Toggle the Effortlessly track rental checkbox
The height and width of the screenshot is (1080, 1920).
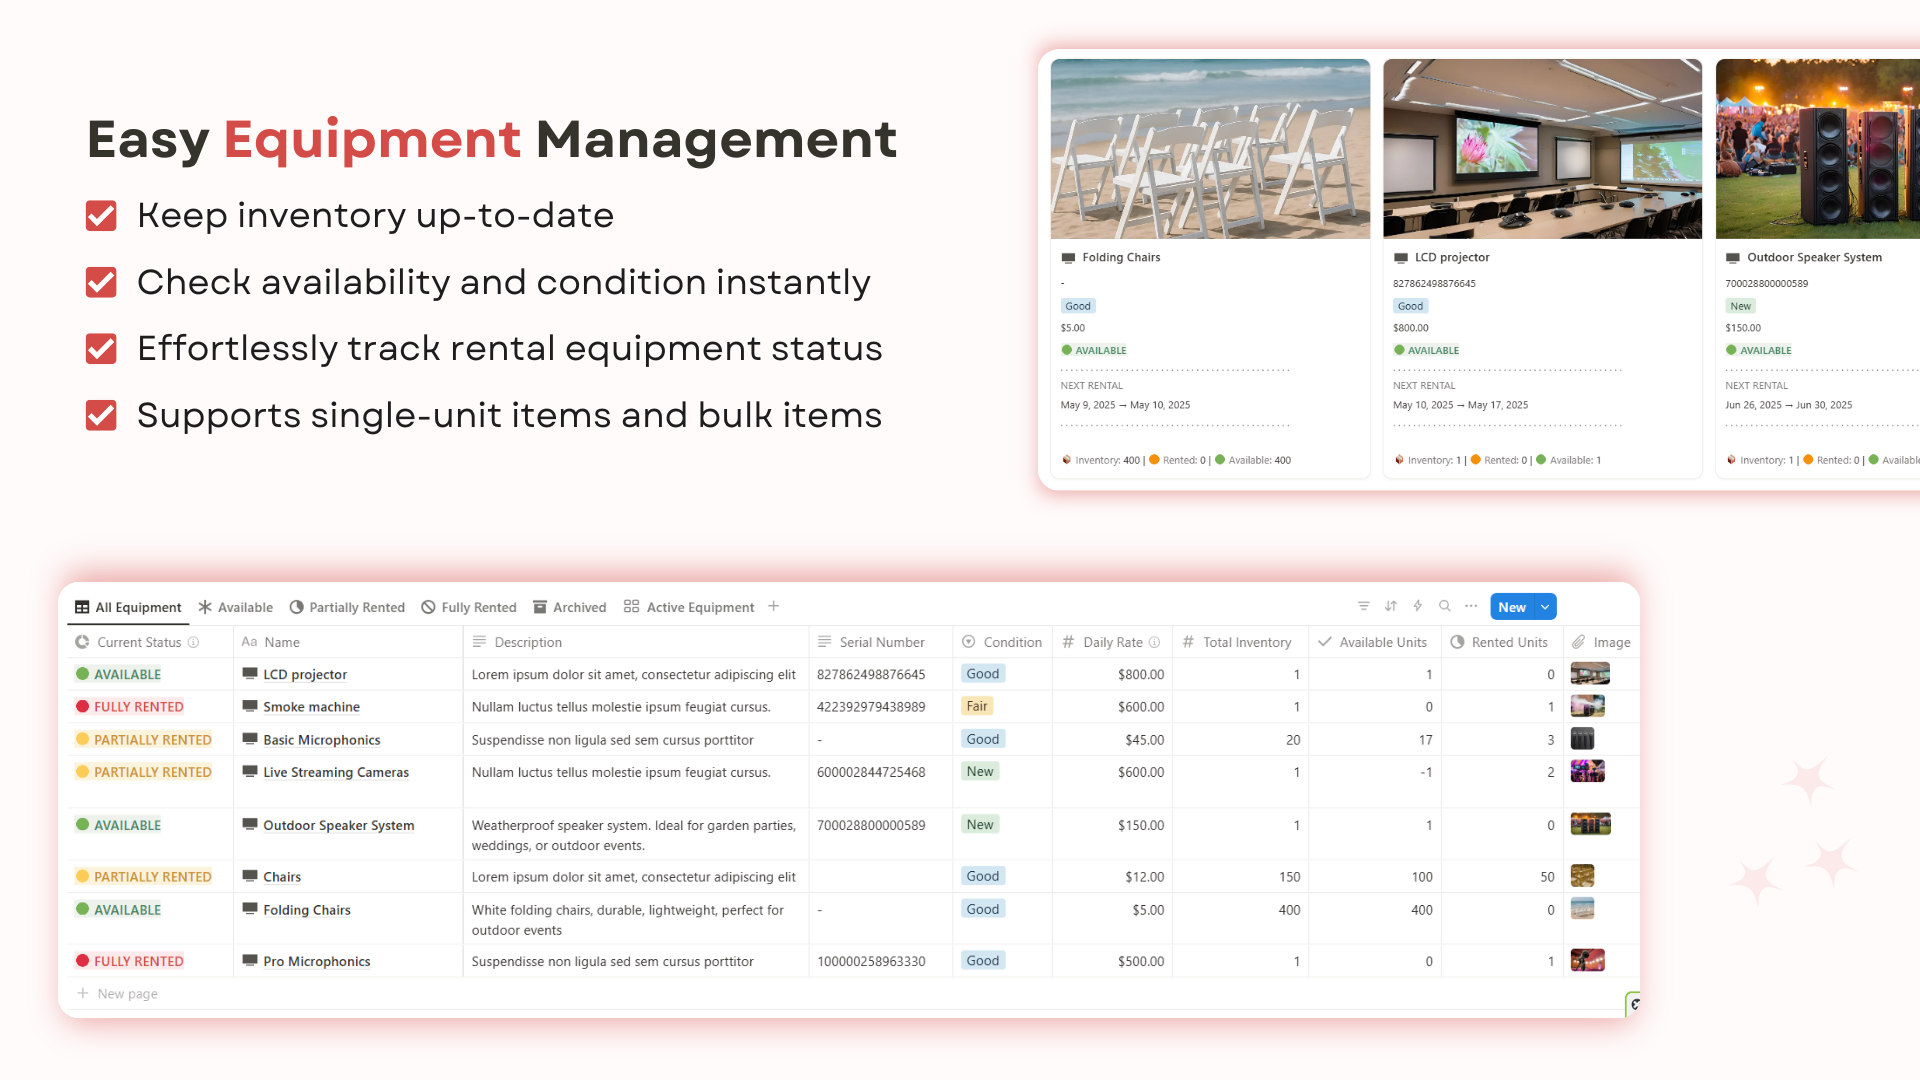point(101,349)
